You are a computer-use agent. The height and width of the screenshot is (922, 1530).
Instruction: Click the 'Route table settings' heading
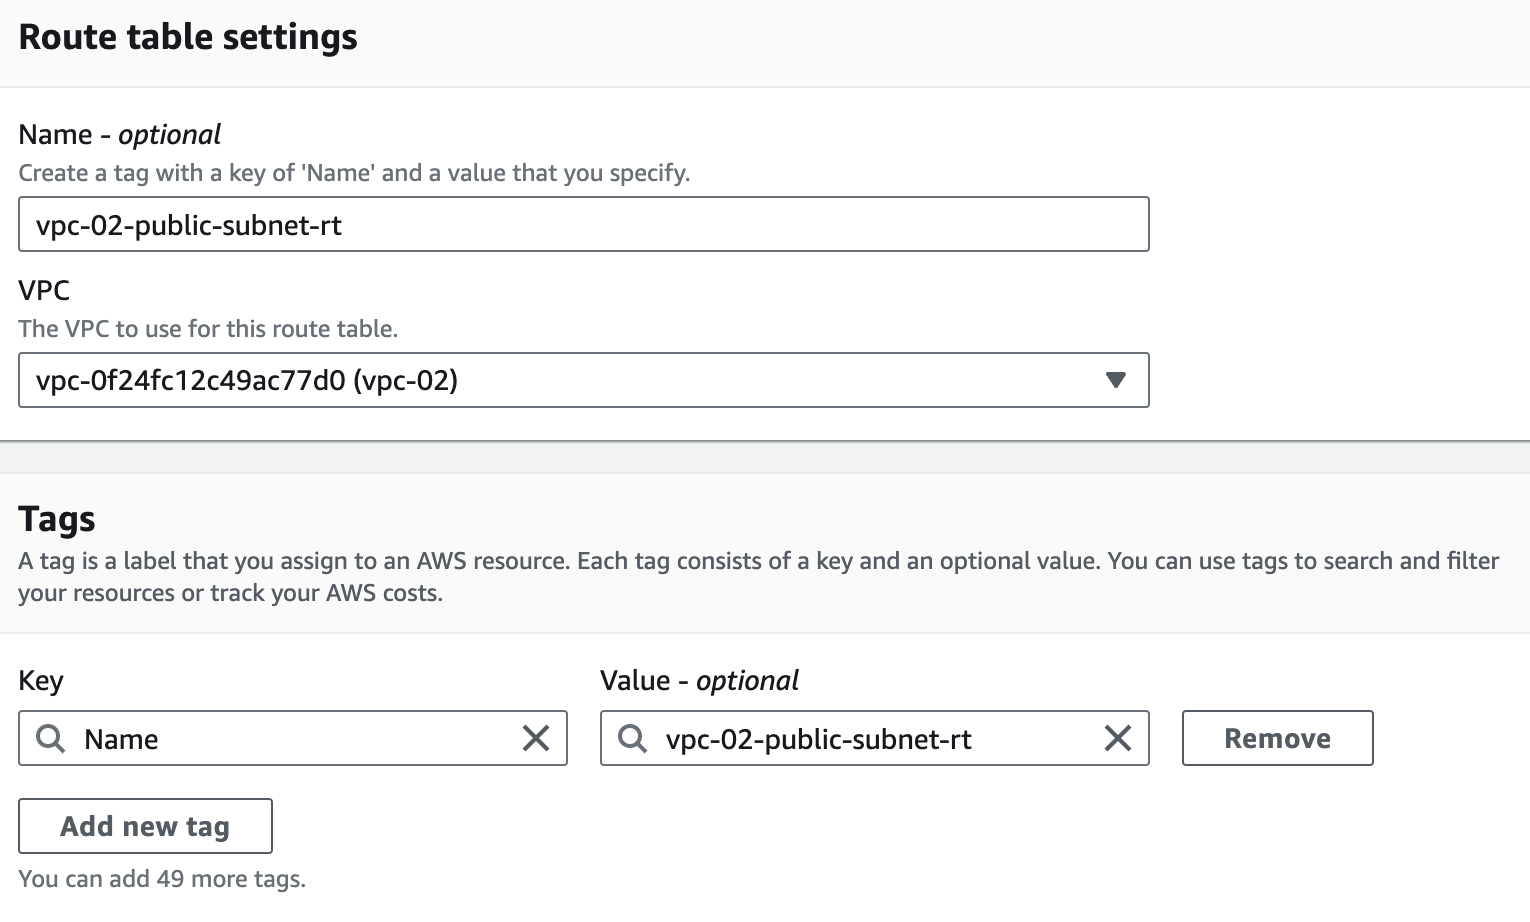point(188,37)
